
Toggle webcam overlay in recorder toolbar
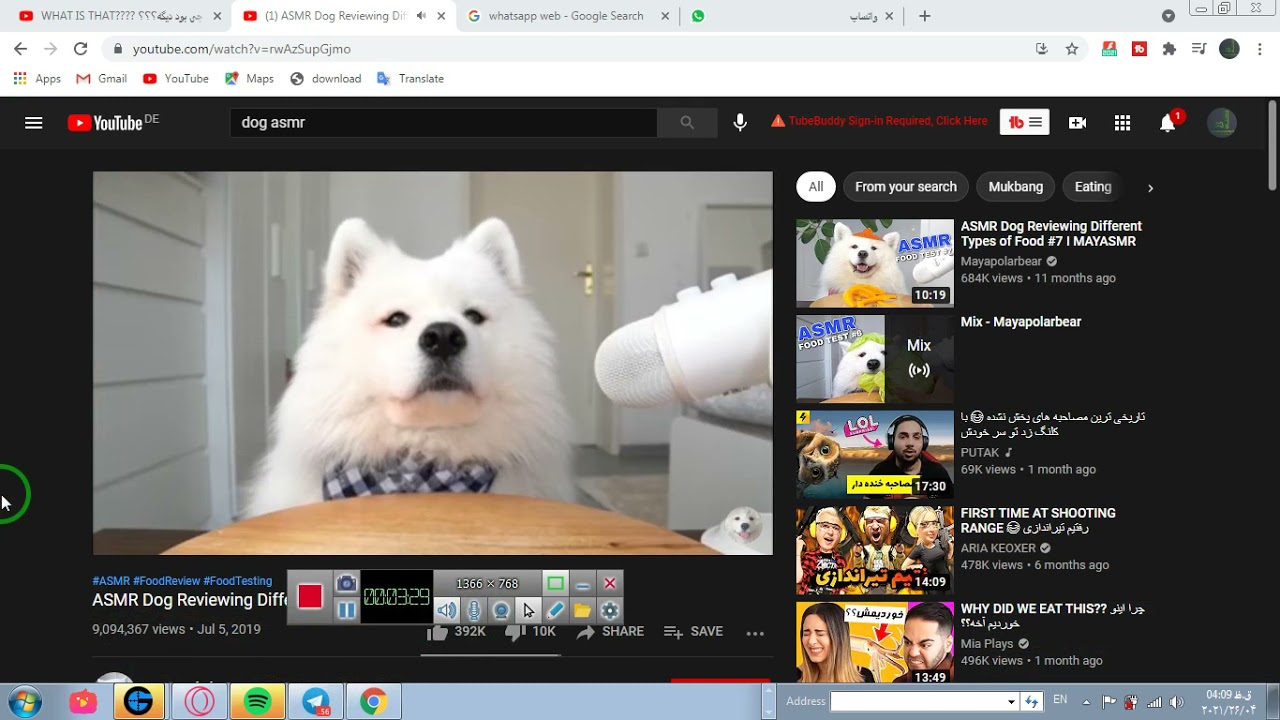(501, 610)
